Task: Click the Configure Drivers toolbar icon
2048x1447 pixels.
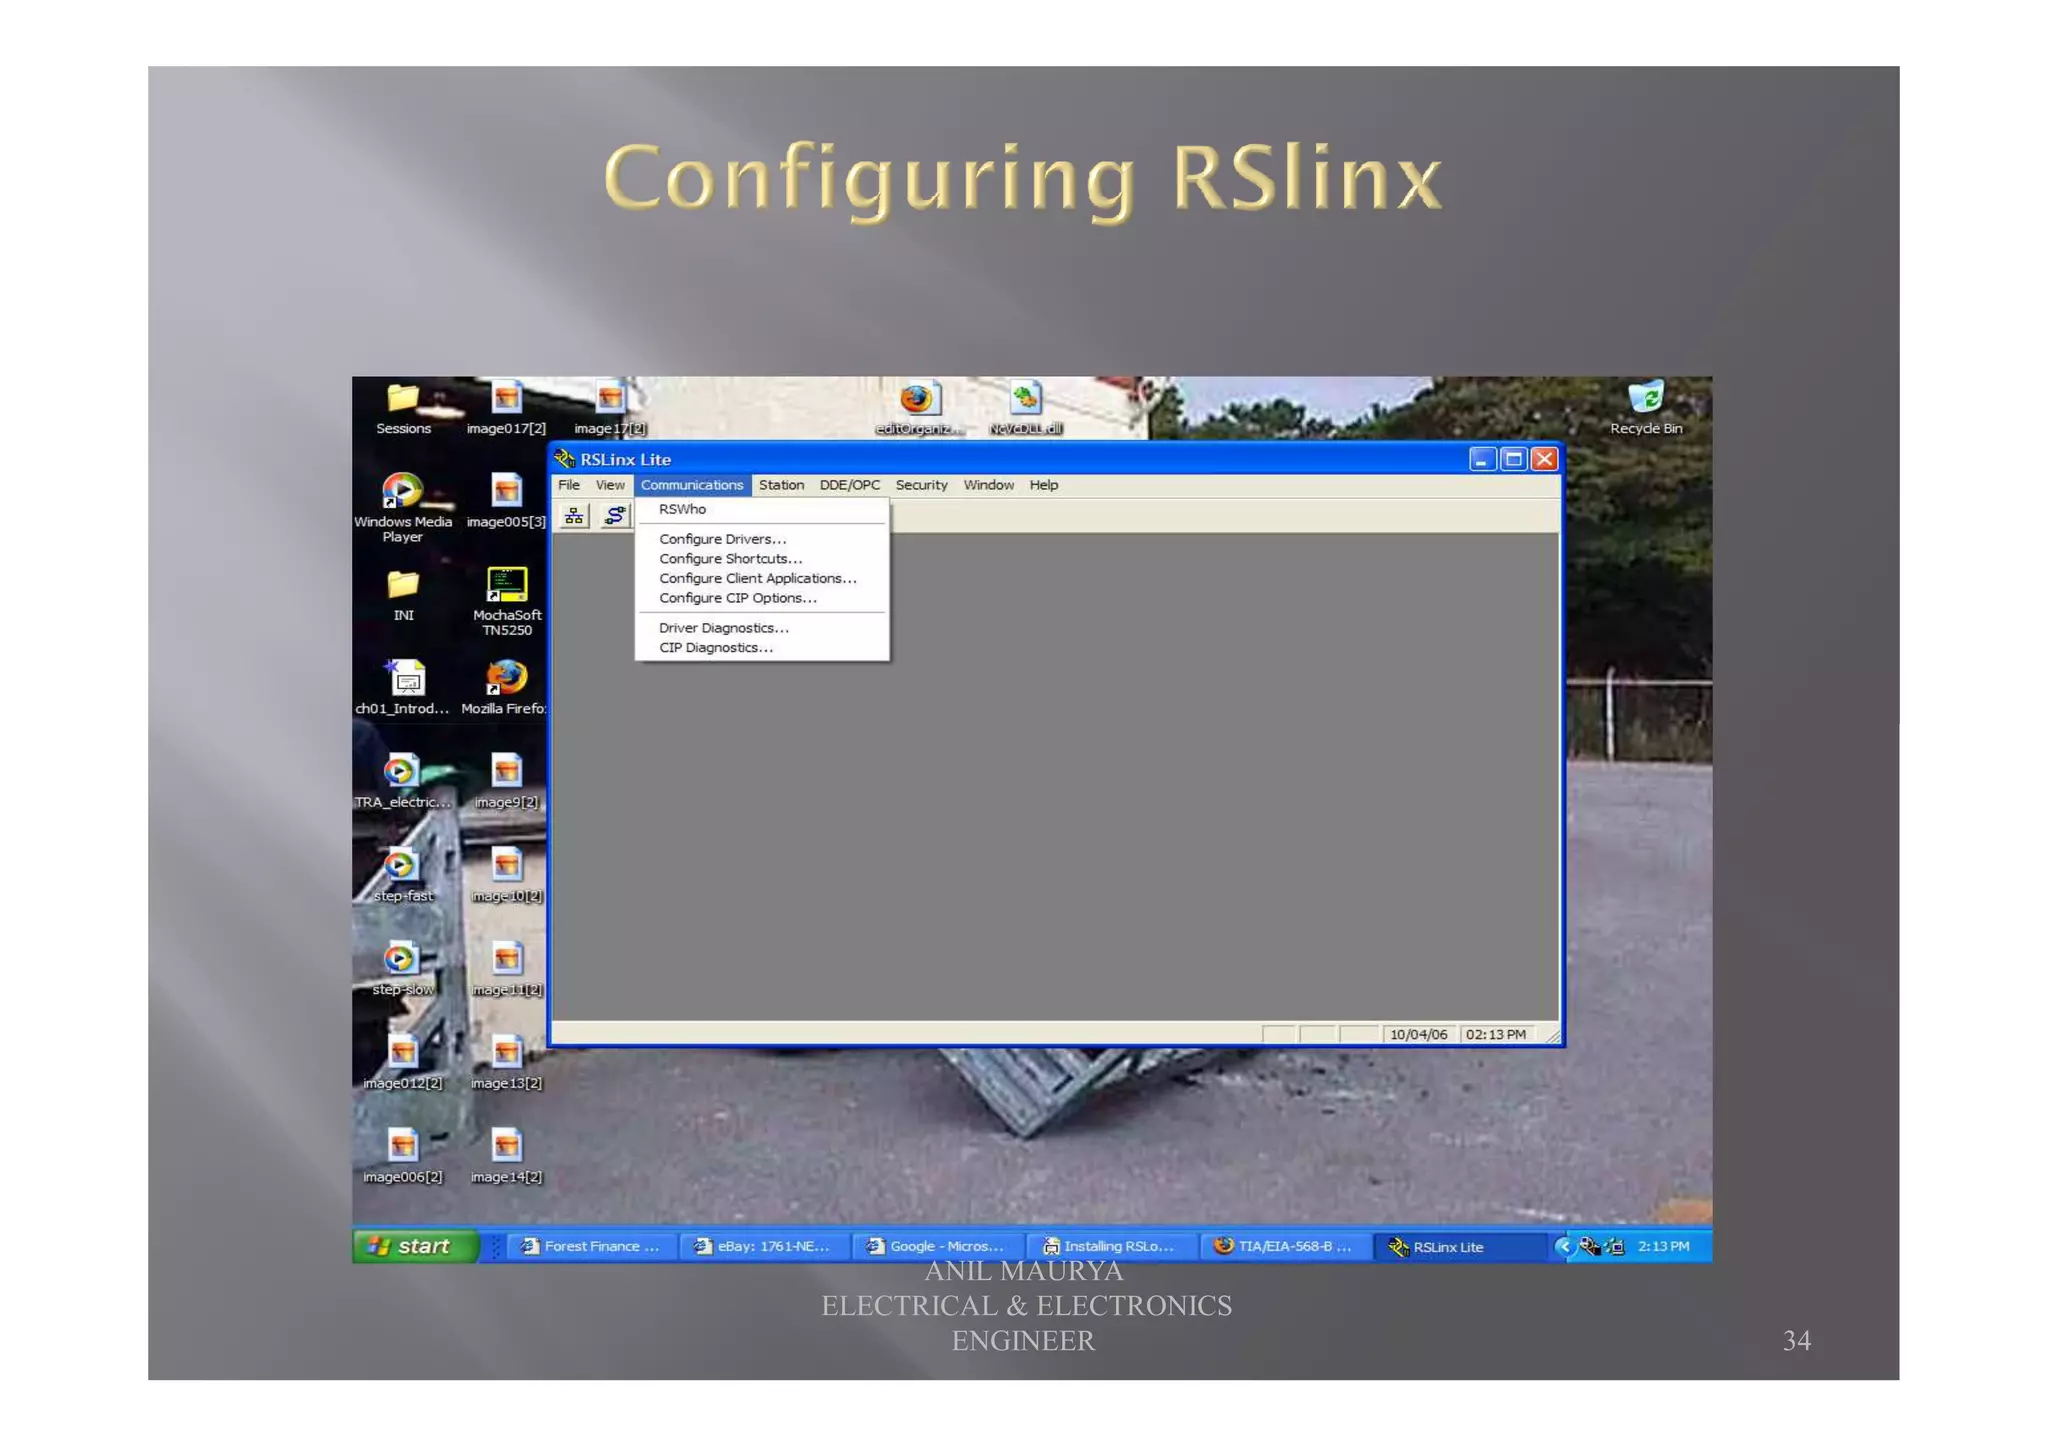Action: 614,516
